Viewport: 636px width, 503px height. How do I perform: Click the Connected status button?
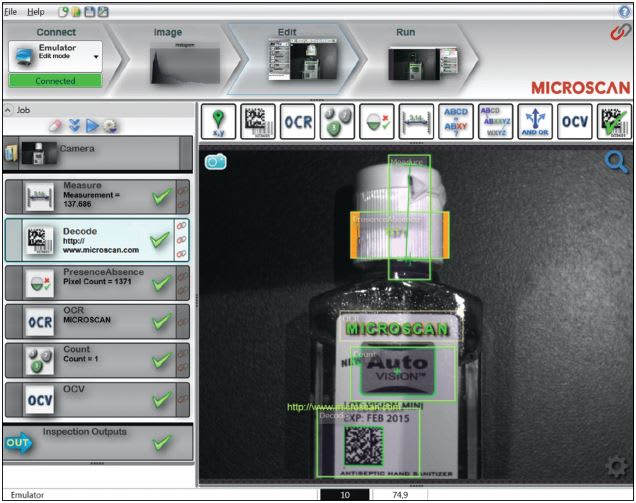[x=55, y=81]
